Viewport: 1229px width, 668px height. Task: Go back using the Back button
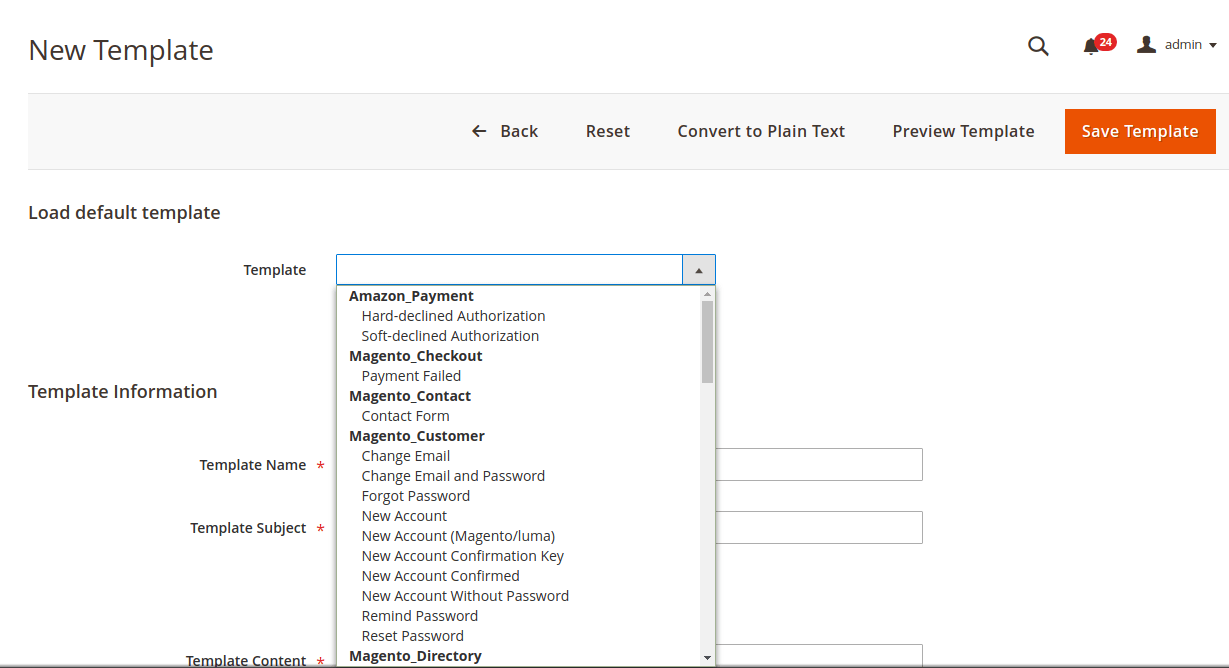(505, 131)
